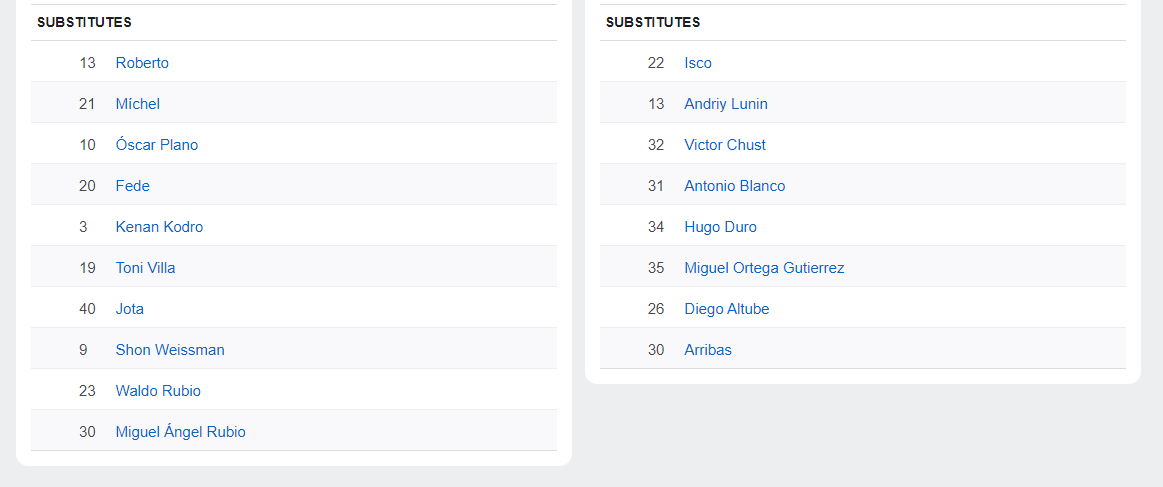
Task: Click the Míchel player link
Action: tap(137, 104)
